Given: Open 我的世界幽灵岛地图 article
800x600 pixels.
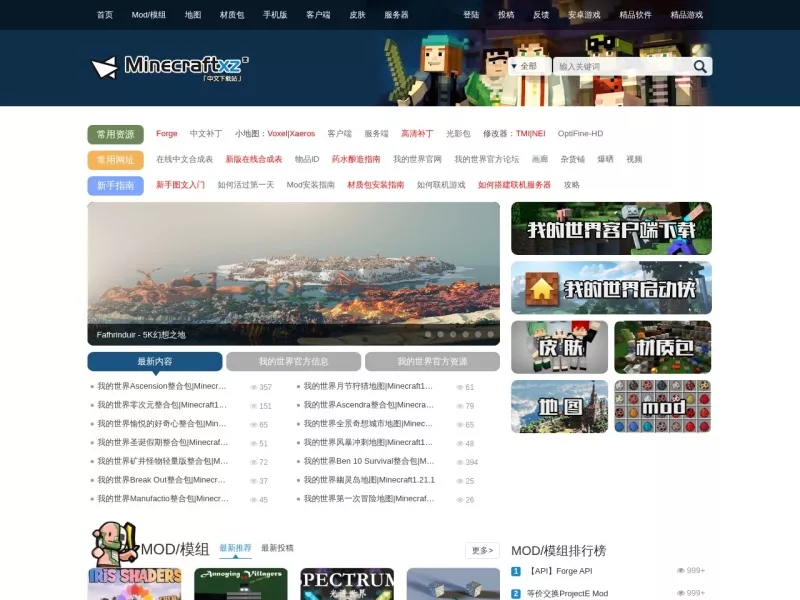Looking at the screenshot, I should tap(369, 480).
